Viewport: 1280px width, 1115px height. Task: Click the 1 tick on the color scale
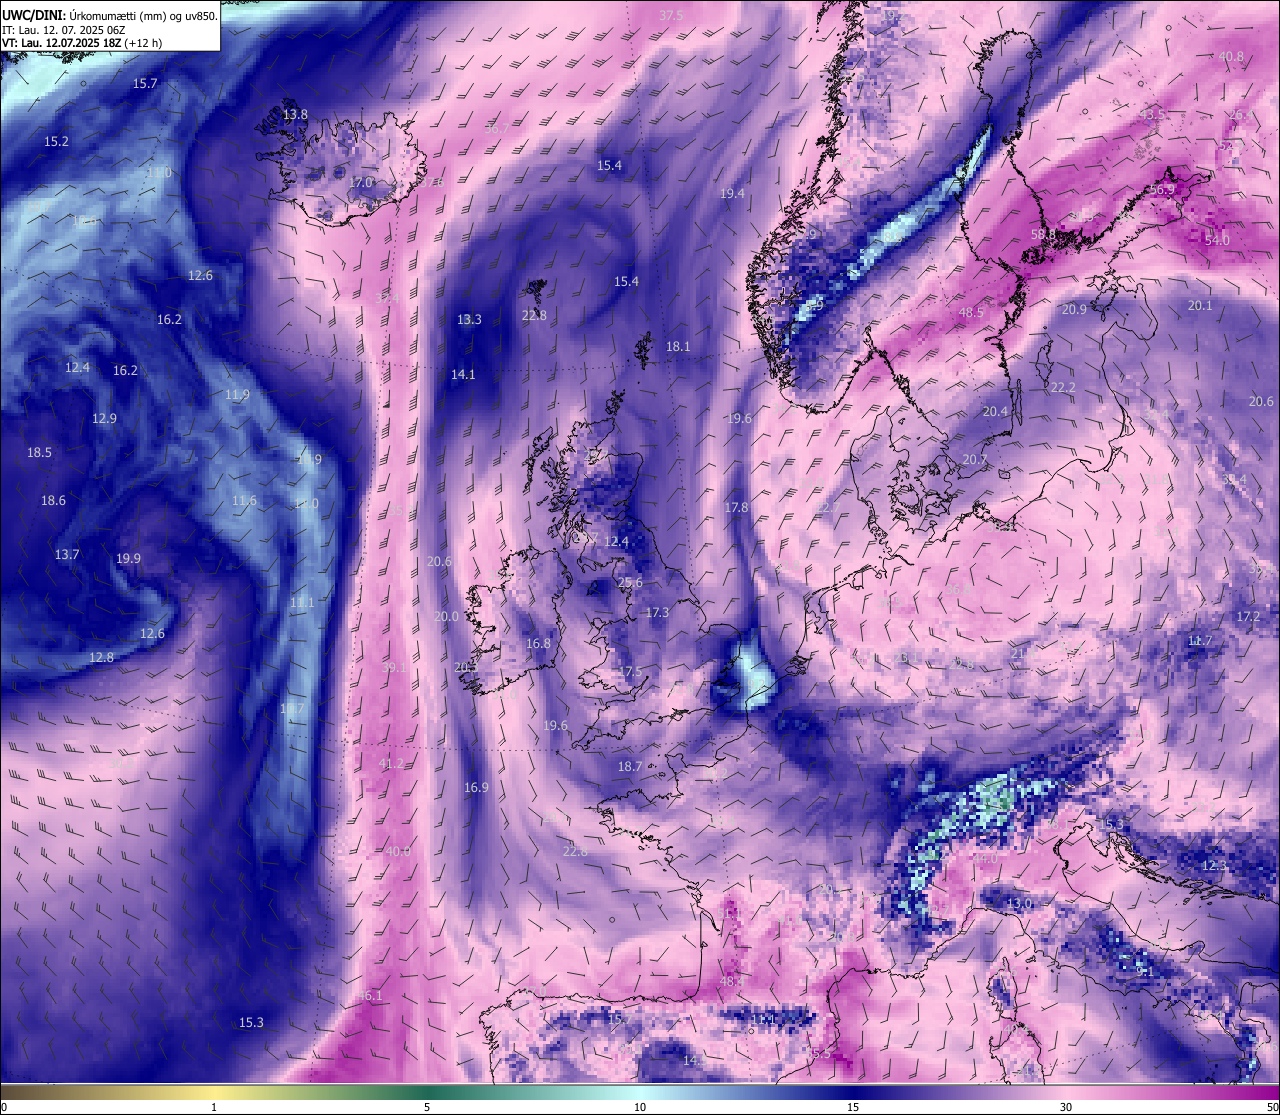[x=214, y=1107]
